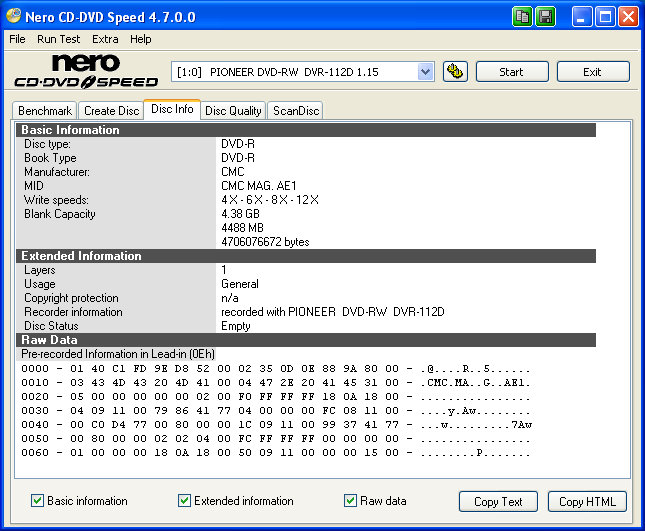This screenshot has width=645, height=531.
Task: Open the Run Test menu
Action: (x=59, y=39)
